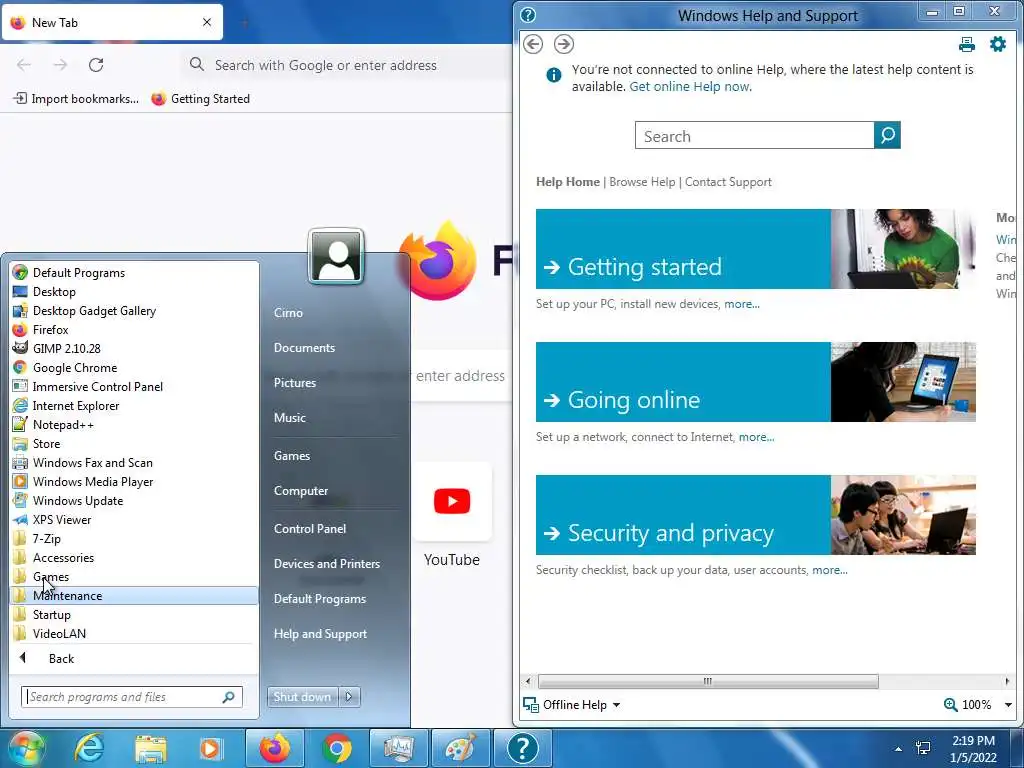Open Getting Started bookmark in Firefox
This screenshot has width=1024, height=768.
[x=200, y=99]
